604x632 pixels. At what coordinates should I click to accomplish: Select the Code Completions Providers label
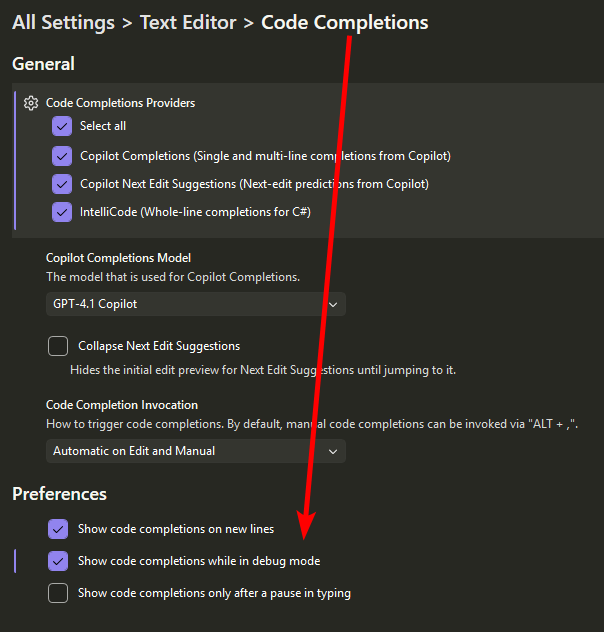click(x=120, y=103)
